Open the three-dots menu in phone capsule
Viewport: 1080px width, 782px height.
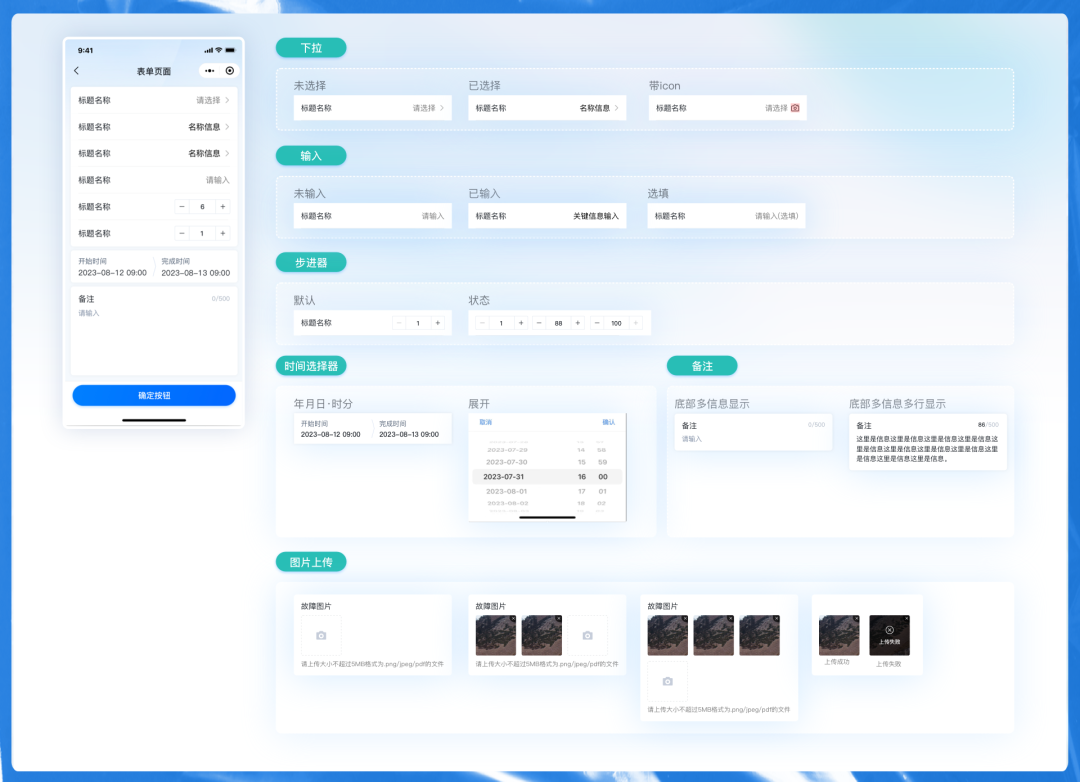point(209,70)
